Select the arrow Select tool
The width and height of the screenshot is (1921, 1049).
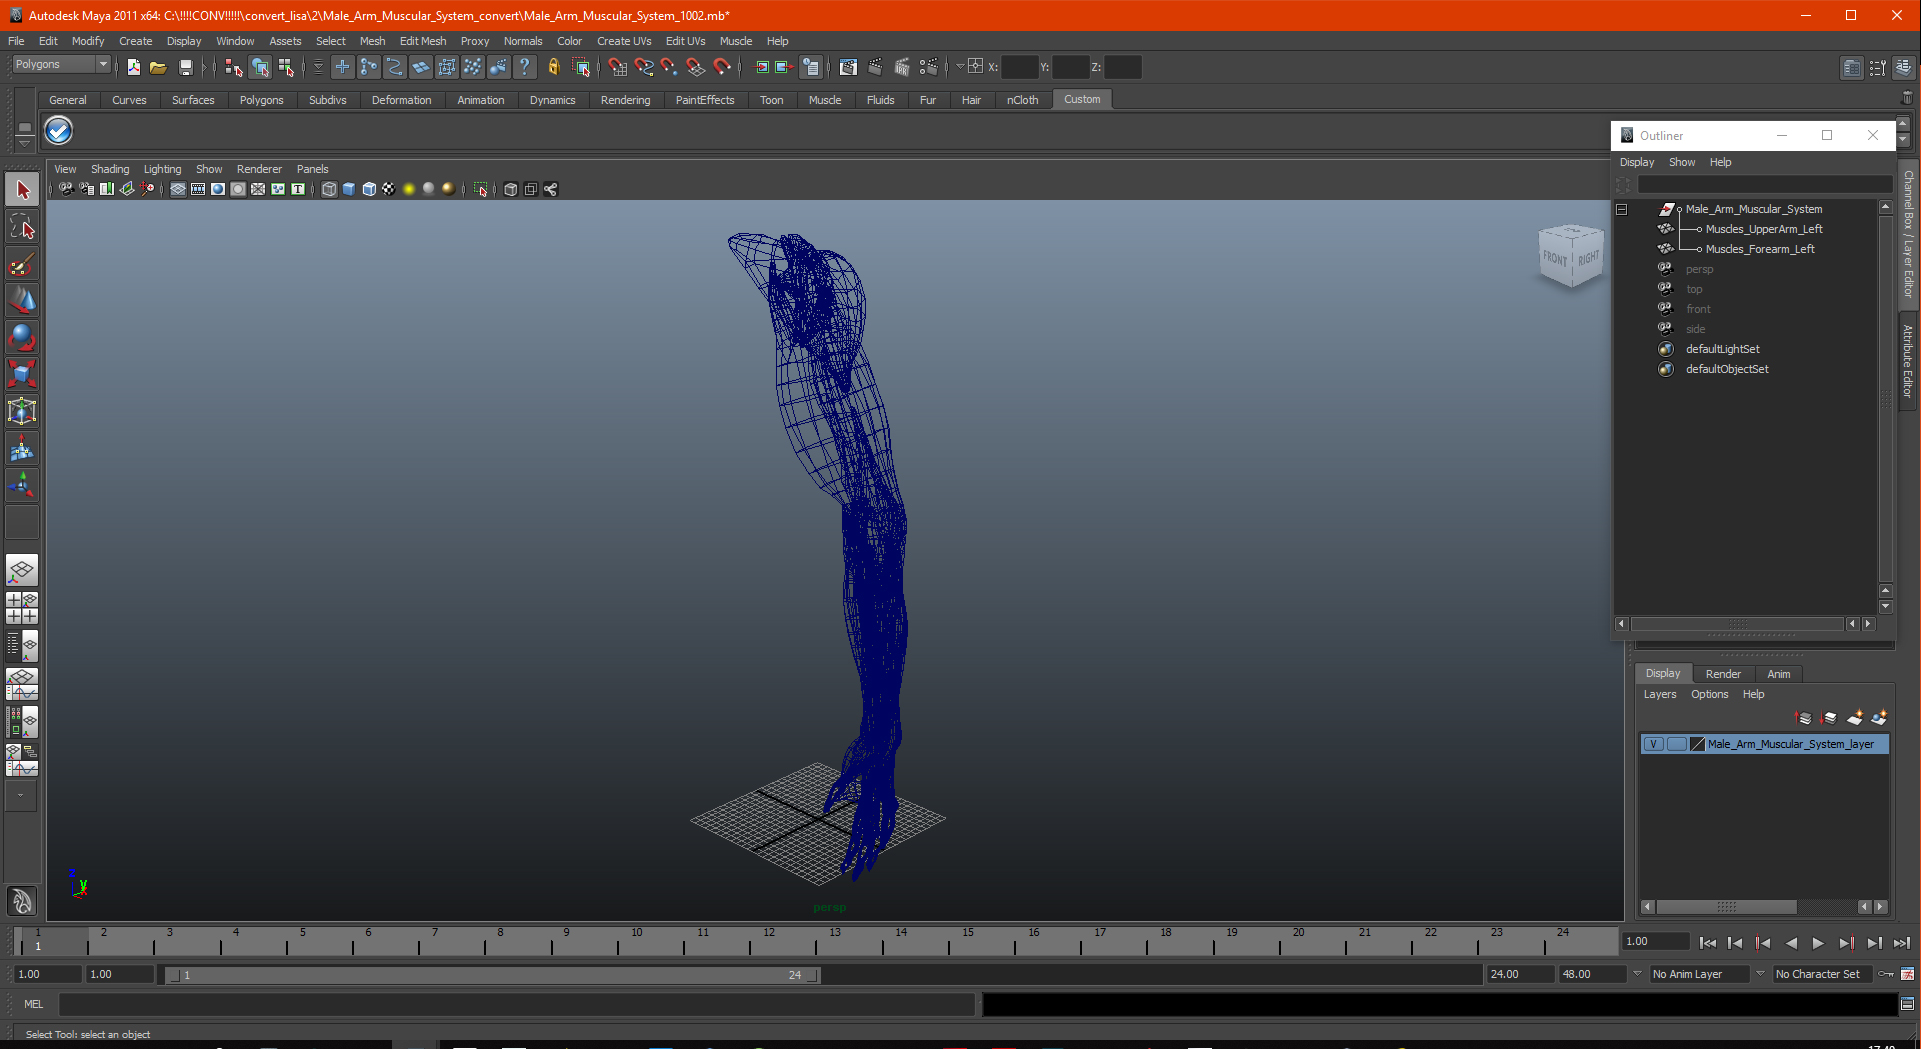click(x=22, y=190)
